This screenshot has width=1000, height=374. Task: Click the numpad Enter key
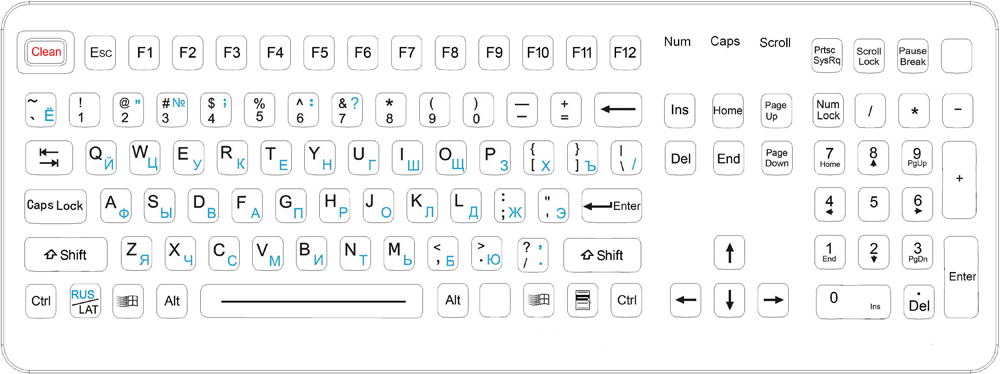point(961,277)
